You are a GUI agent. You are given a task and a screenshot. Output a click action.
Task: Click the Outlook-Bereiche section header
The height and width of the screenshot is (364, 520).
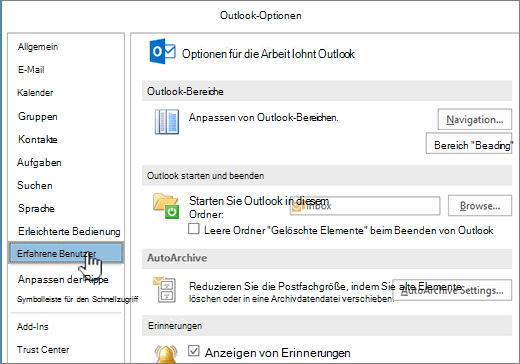tap(327, 91)
